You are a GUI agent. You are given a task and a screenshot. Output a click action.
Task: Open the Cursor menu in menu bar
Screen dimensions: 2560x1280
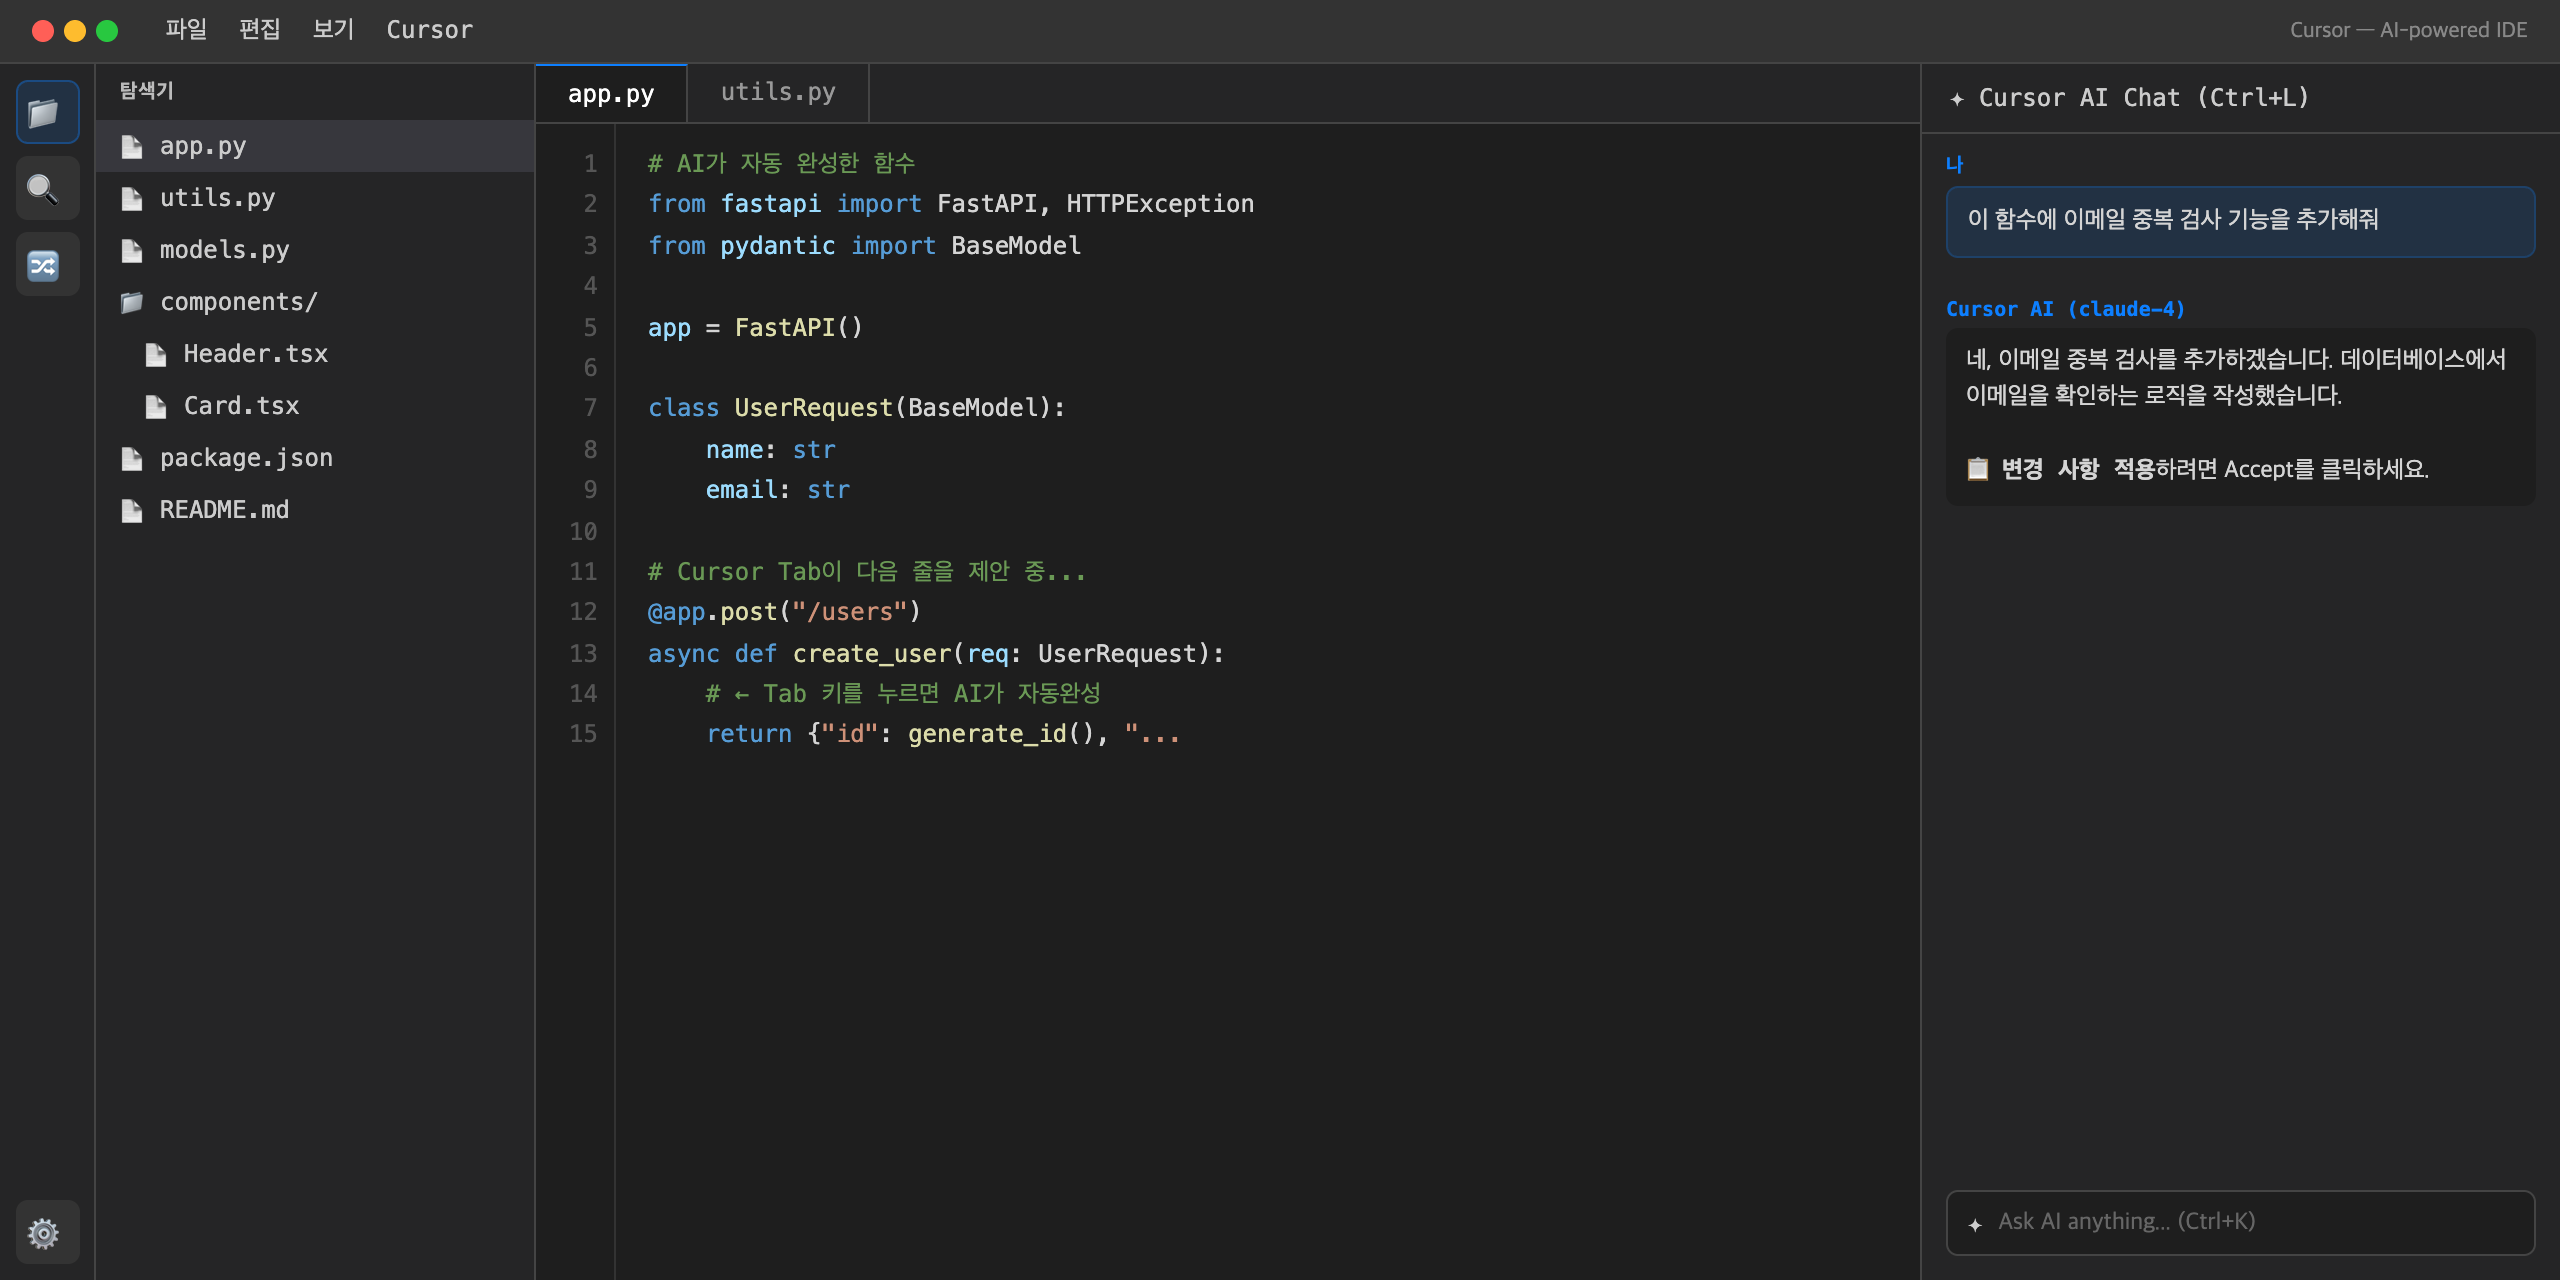[x=430, y=30]
